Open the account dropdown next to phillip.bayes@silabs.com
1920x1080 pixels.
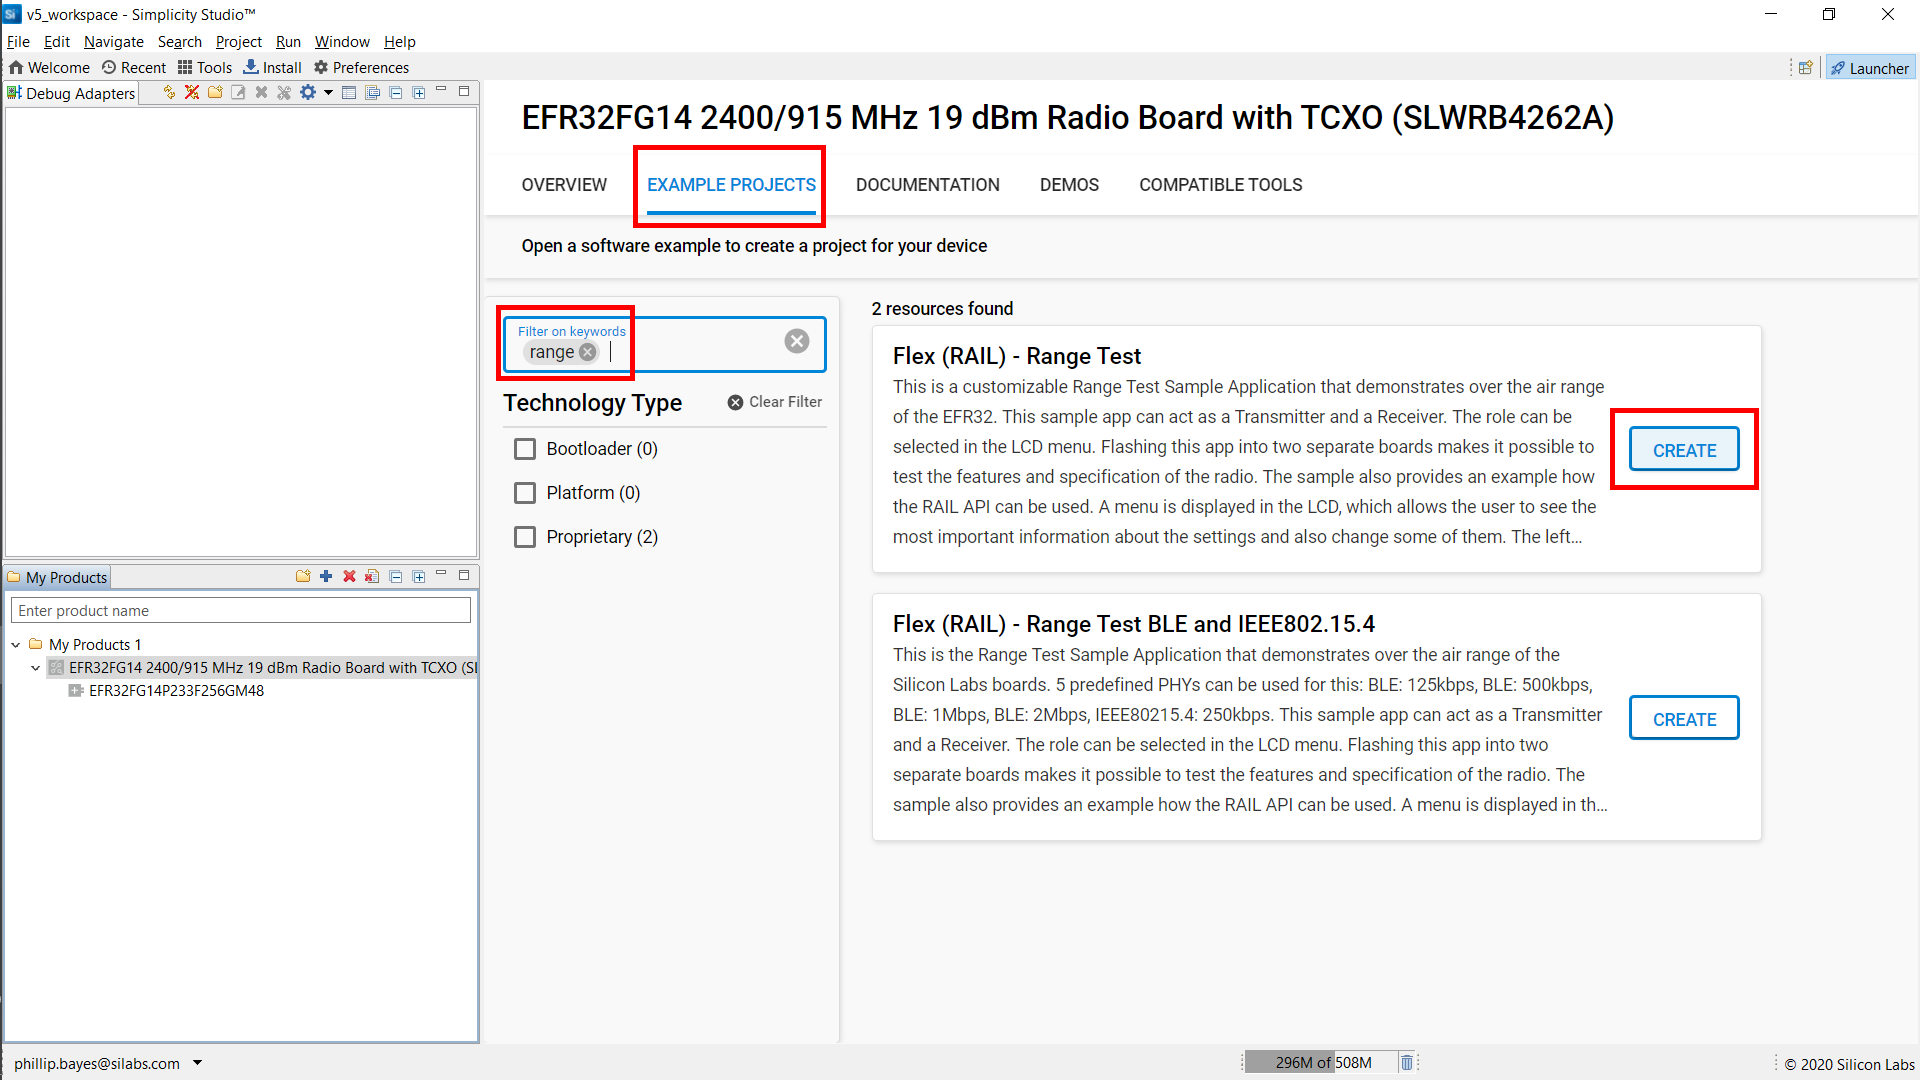[198, 1063]
